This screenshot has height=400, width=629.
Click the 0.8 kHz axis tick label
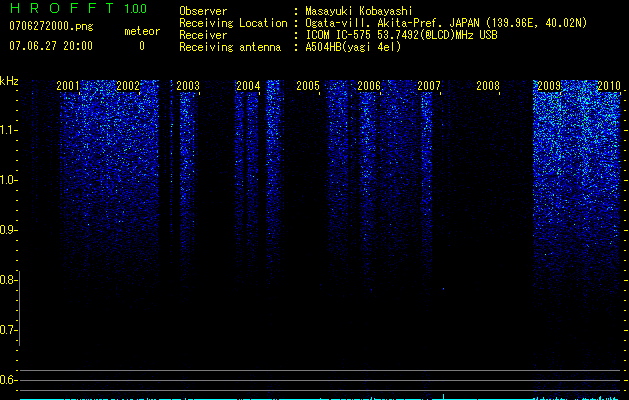point(8,280)
